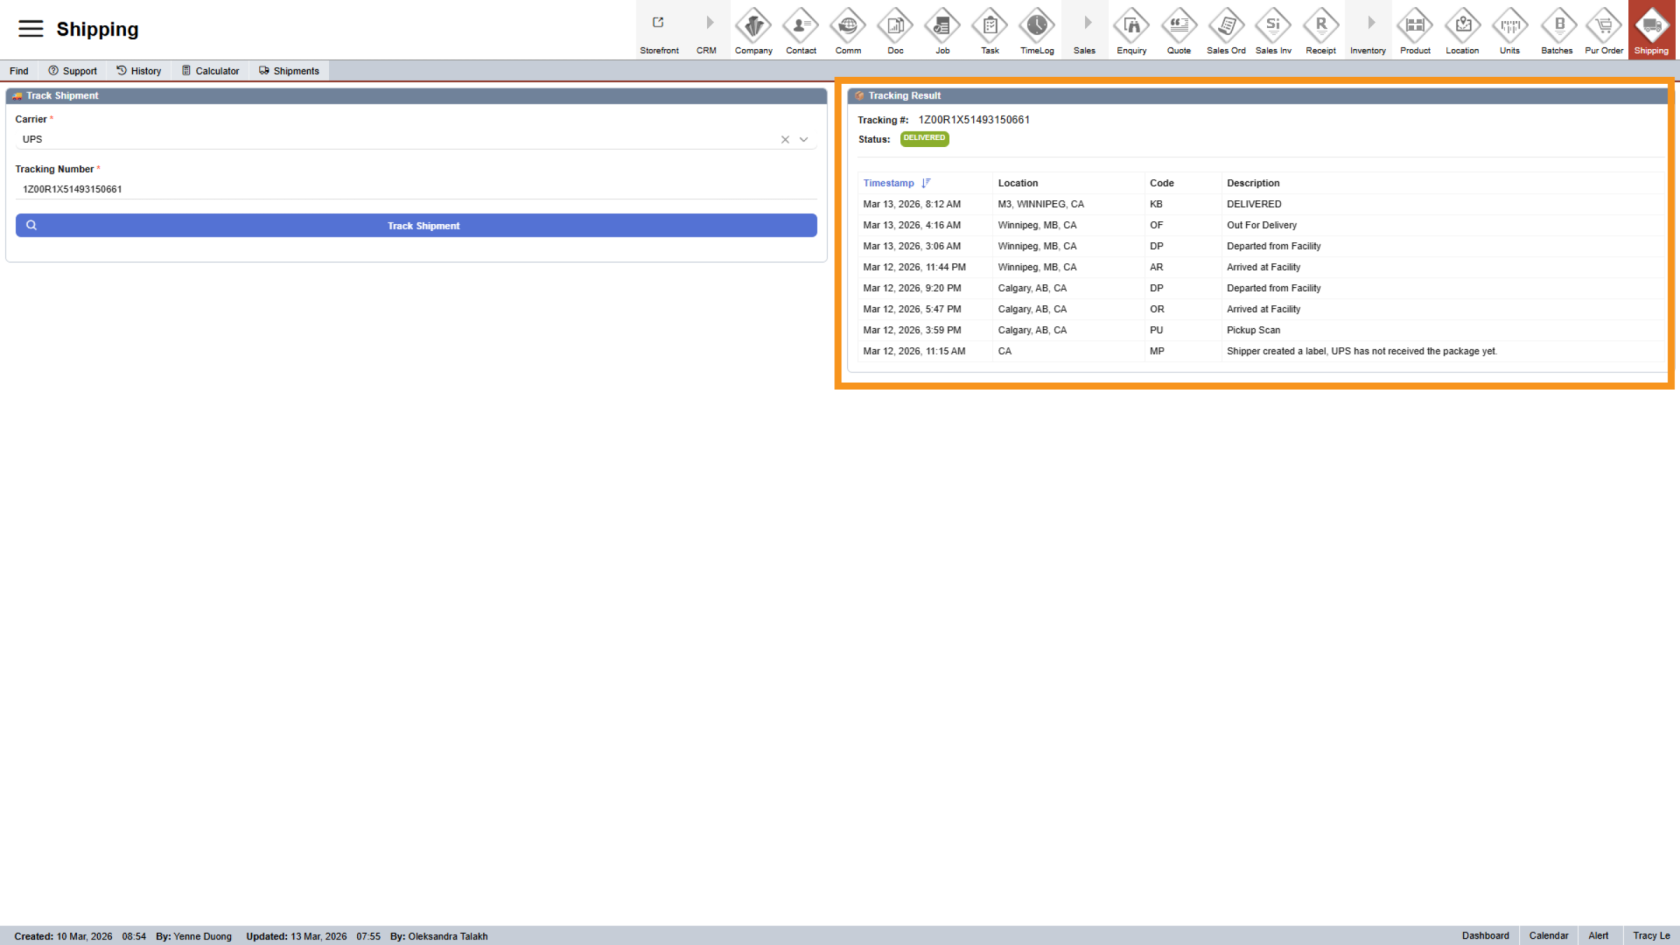Open the Company module icon
Viewport: 1680px width, 945px height.
point(753,30)
